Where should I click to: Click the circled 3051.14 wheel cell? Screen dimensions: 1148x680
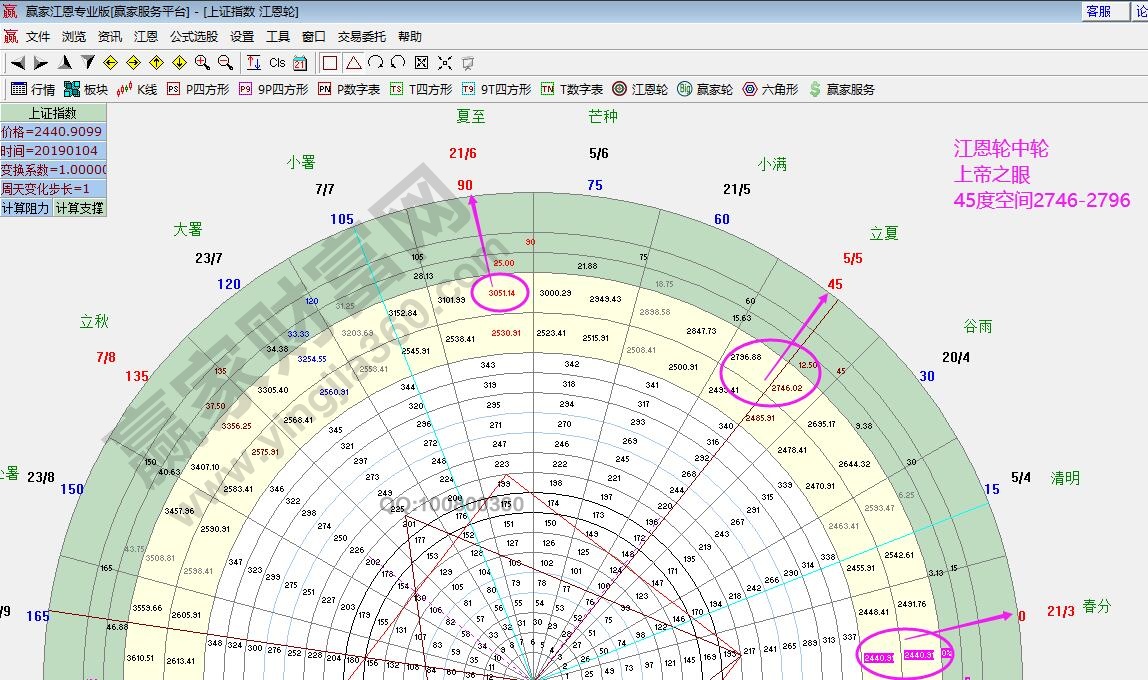(x=502, y=293)
